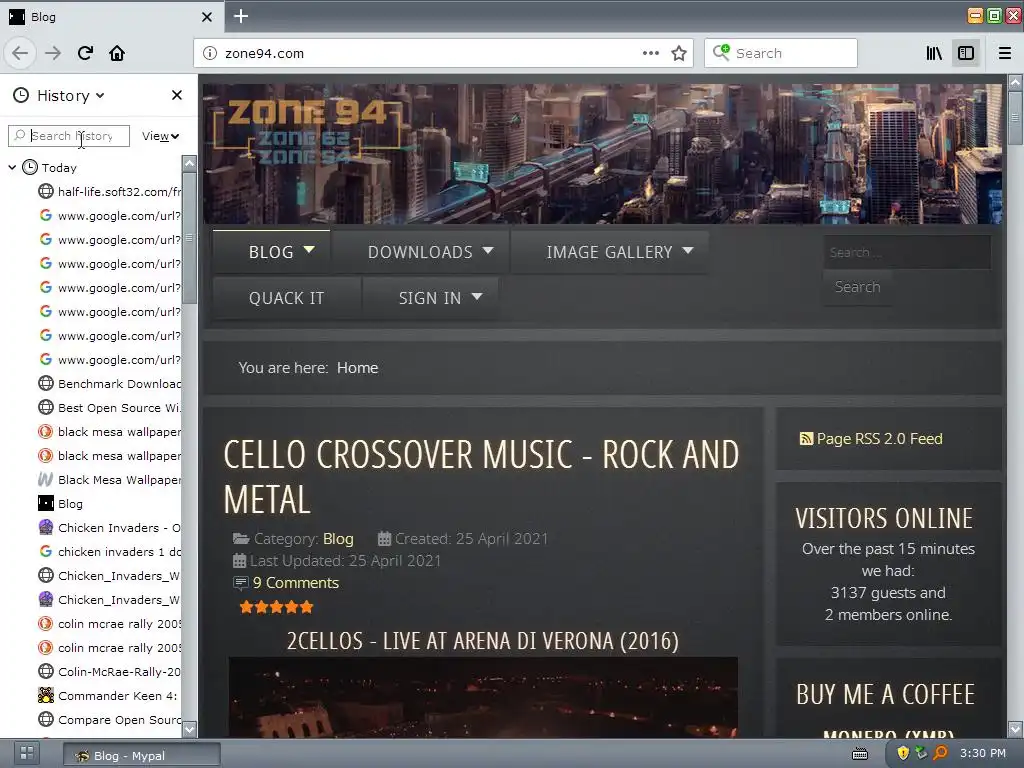Click the keyboard icon in system tray
Image resolution: width=1024 pixels, height=768 pixels.
tap(860, 754)
